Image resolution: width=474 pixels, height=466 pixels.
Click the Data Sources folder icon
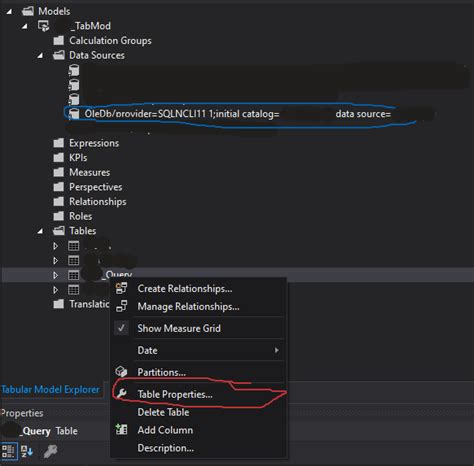click(x=59, y=55)
